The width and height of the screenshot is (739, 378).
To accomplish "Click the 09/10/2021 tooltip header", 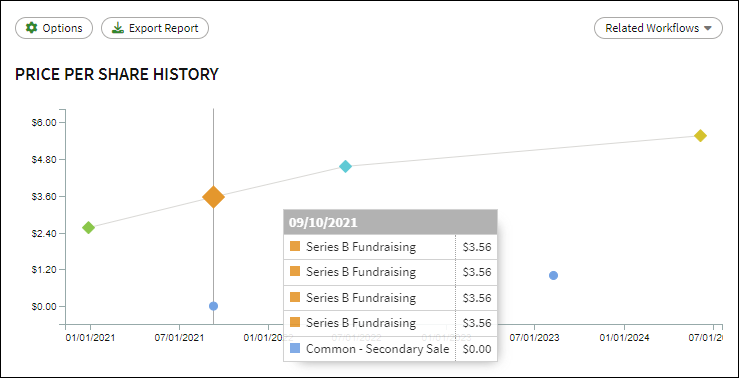I will (390, 222).
